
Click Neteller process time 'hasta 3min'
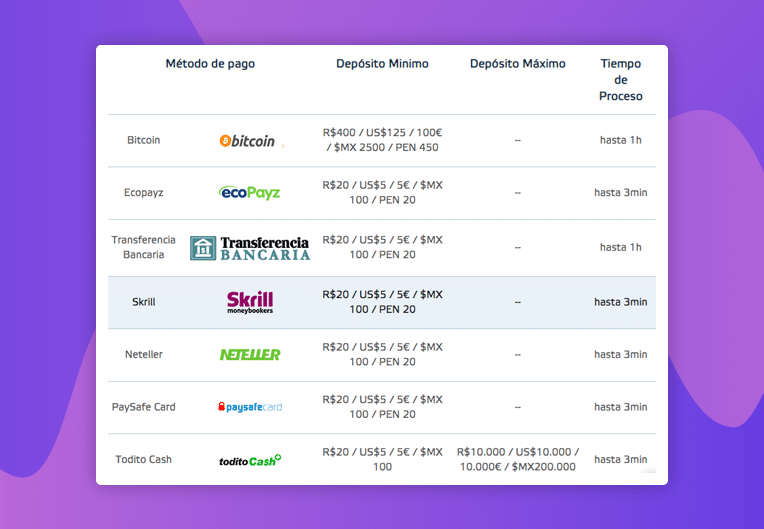coord(621,355)
